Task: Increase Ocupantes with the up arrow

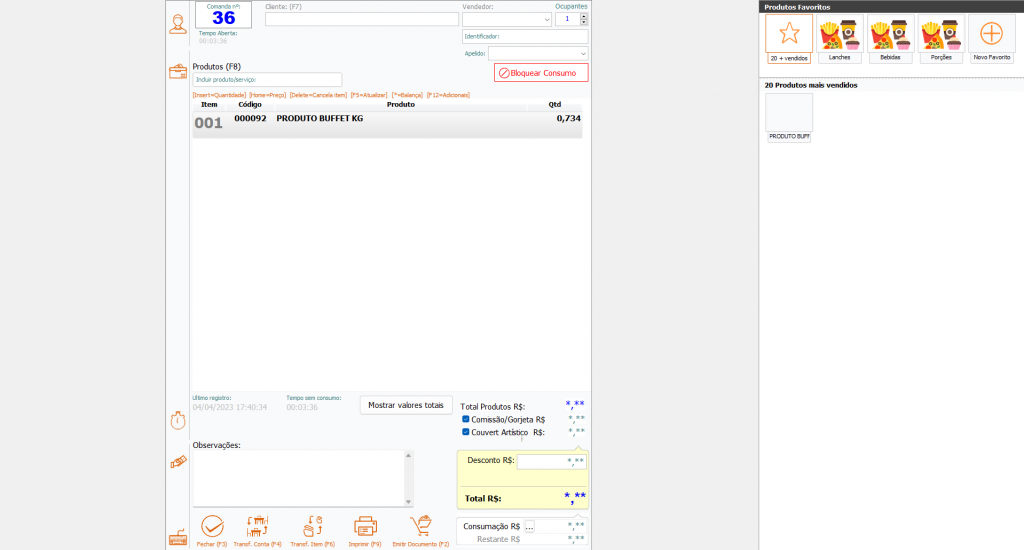Action: pyautogui.click(x=584, y=16)
